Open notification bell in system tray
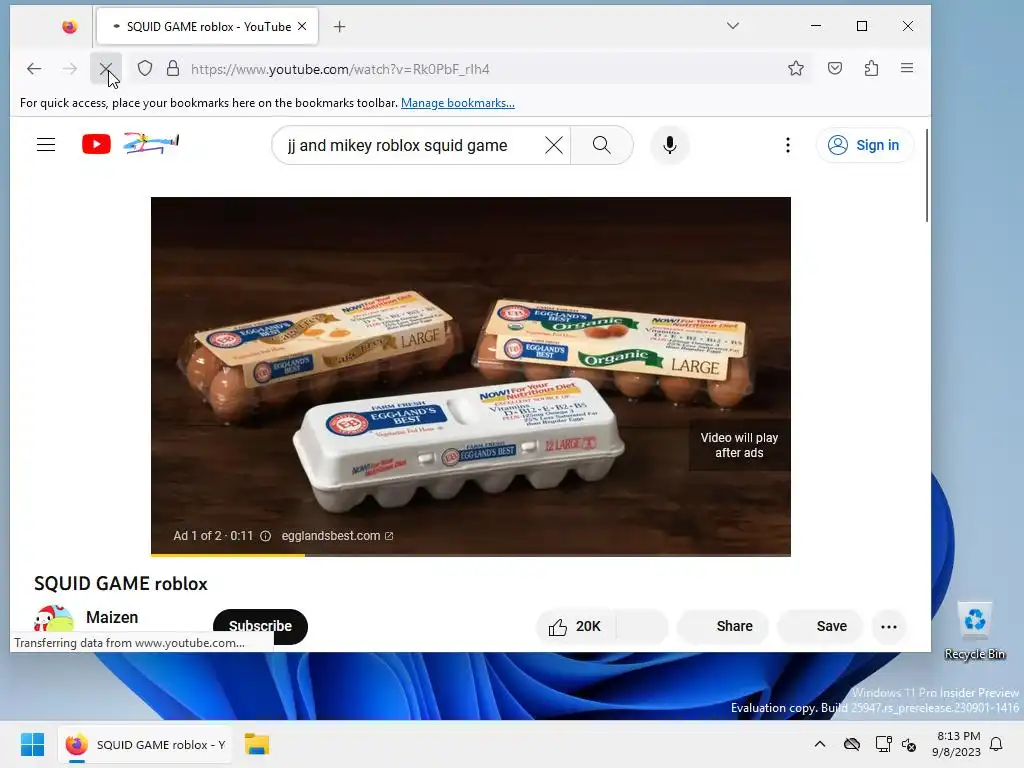The height and width of the screenshot is (768, 1024). [x=996, y=744]
